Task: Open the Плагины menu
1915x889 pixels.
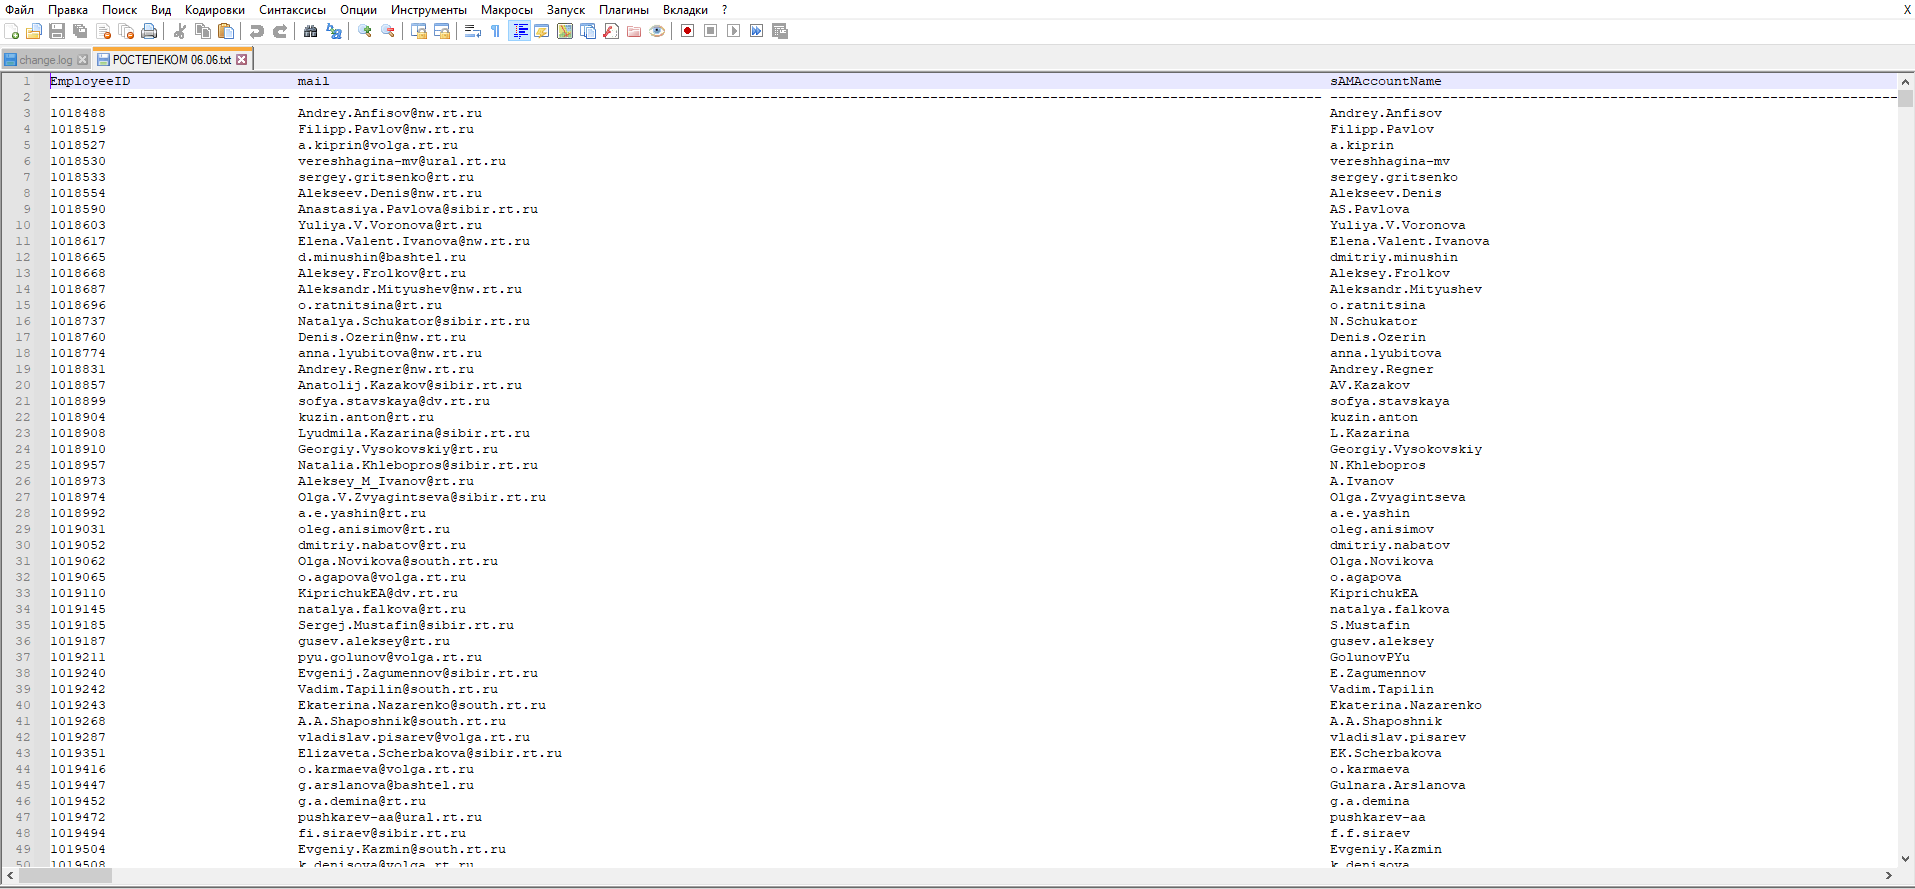Action: (624, 10)
